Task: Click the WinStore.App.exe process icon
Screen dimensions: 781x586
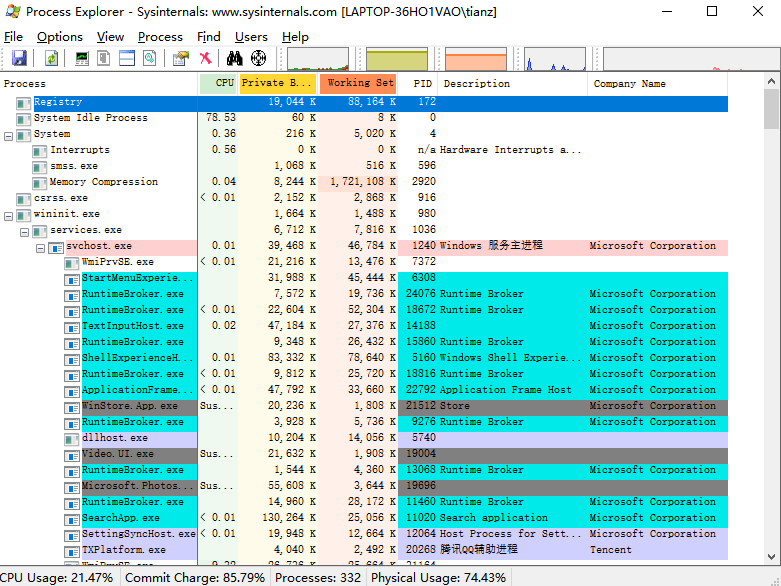Action: (72, 407)
